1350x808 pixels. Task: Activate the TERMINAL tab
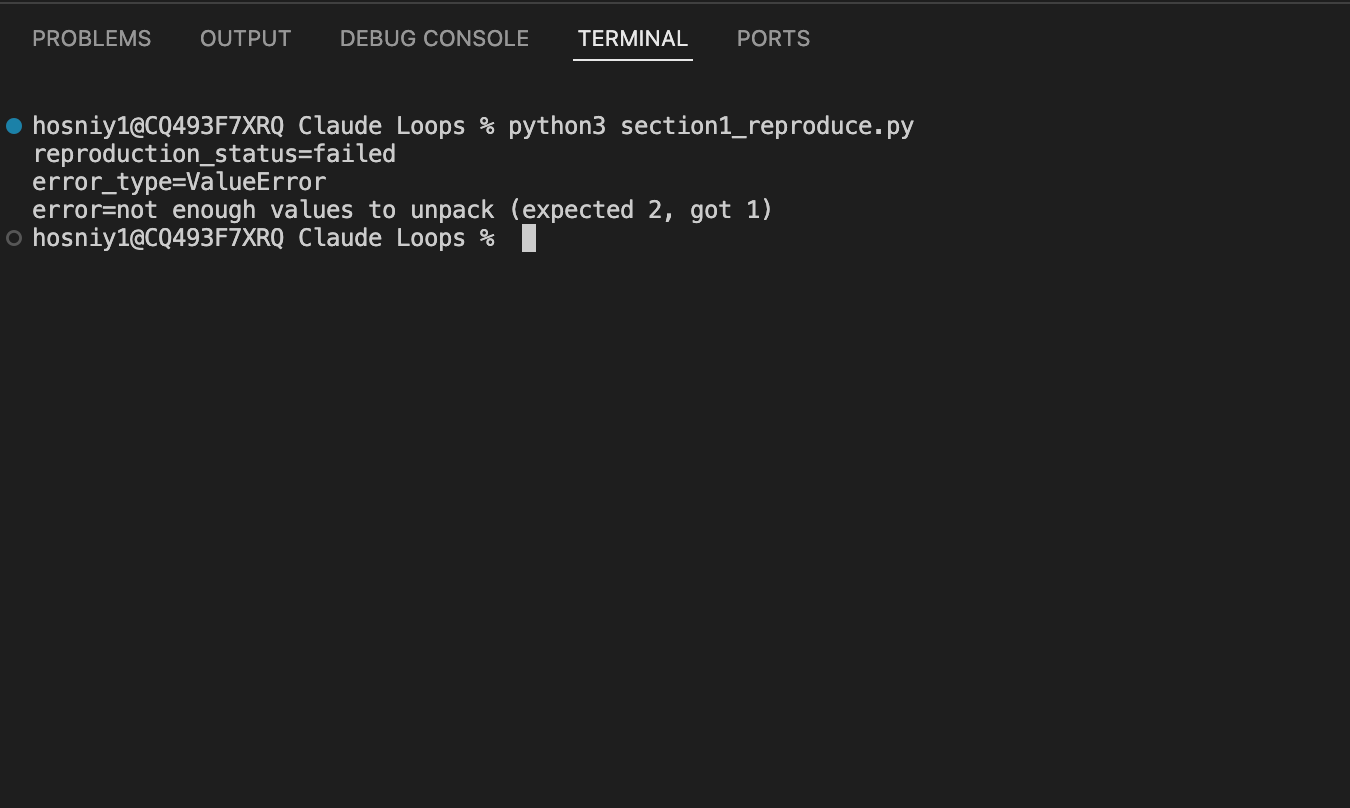click(x=633, y=39)
